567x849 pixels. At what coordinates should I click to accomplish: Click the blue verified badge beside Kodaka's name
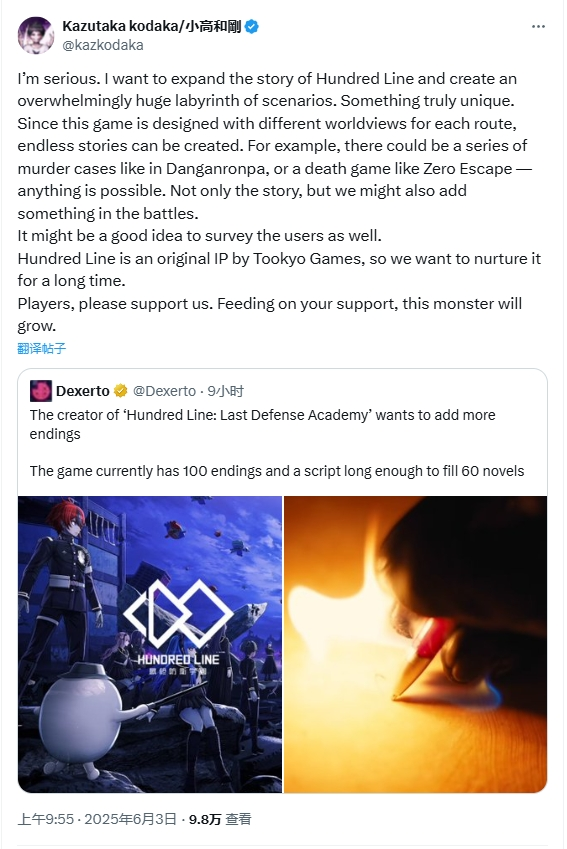(x=252, y=27)
